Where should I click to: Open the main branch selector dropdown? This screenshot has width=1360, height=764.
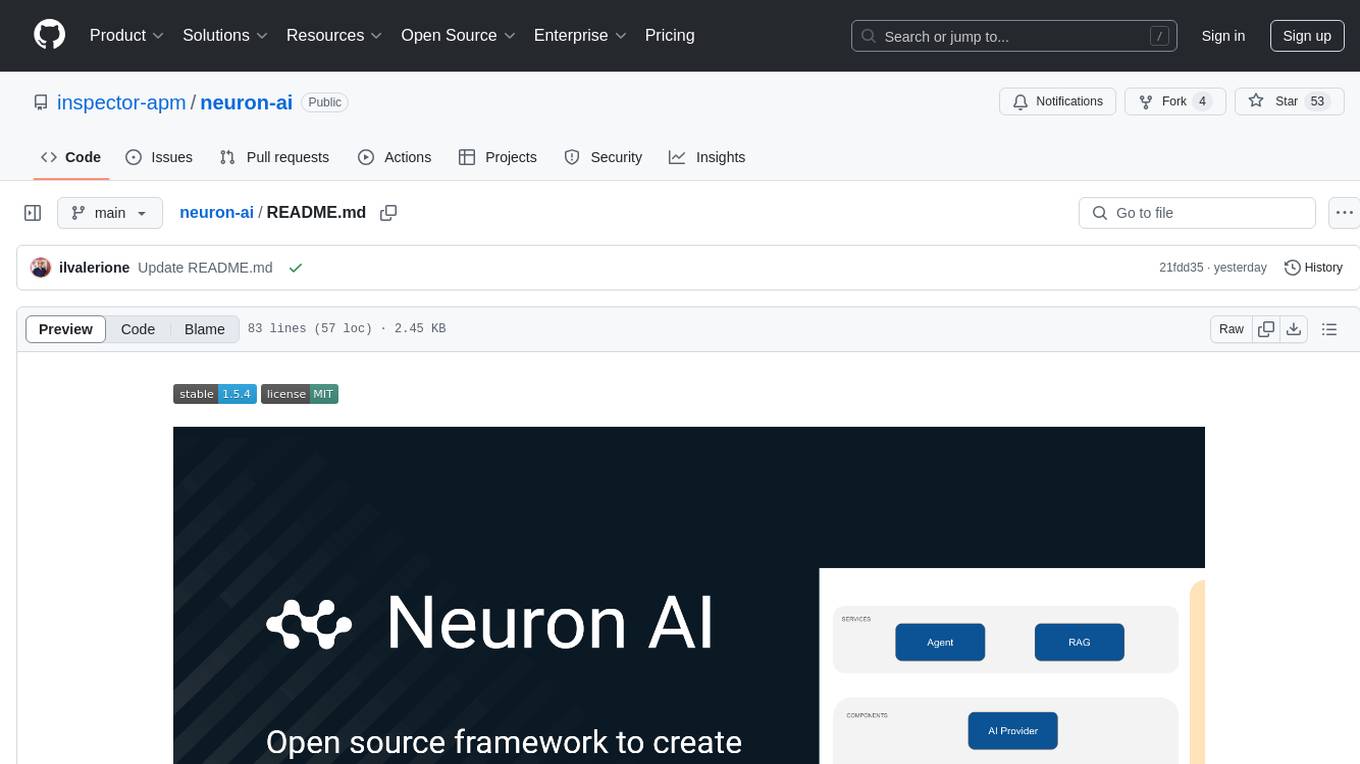coord(110,213)
